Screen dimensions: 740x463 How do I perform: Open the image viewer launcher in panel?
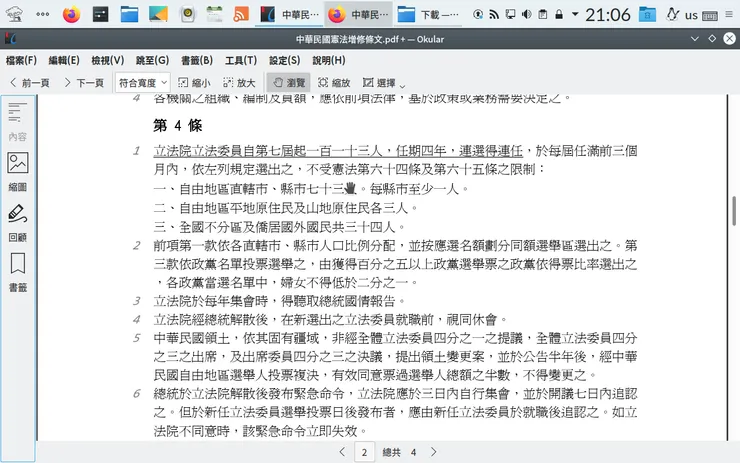click(159, 14)
